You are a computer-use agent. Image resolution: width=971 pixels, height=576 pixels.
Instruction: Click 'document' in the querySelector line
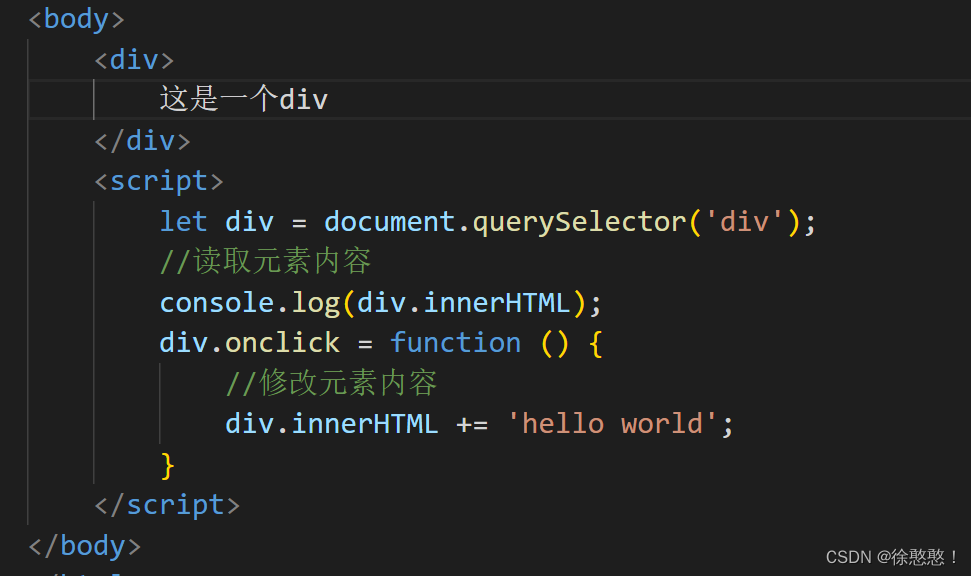point(390,222)
